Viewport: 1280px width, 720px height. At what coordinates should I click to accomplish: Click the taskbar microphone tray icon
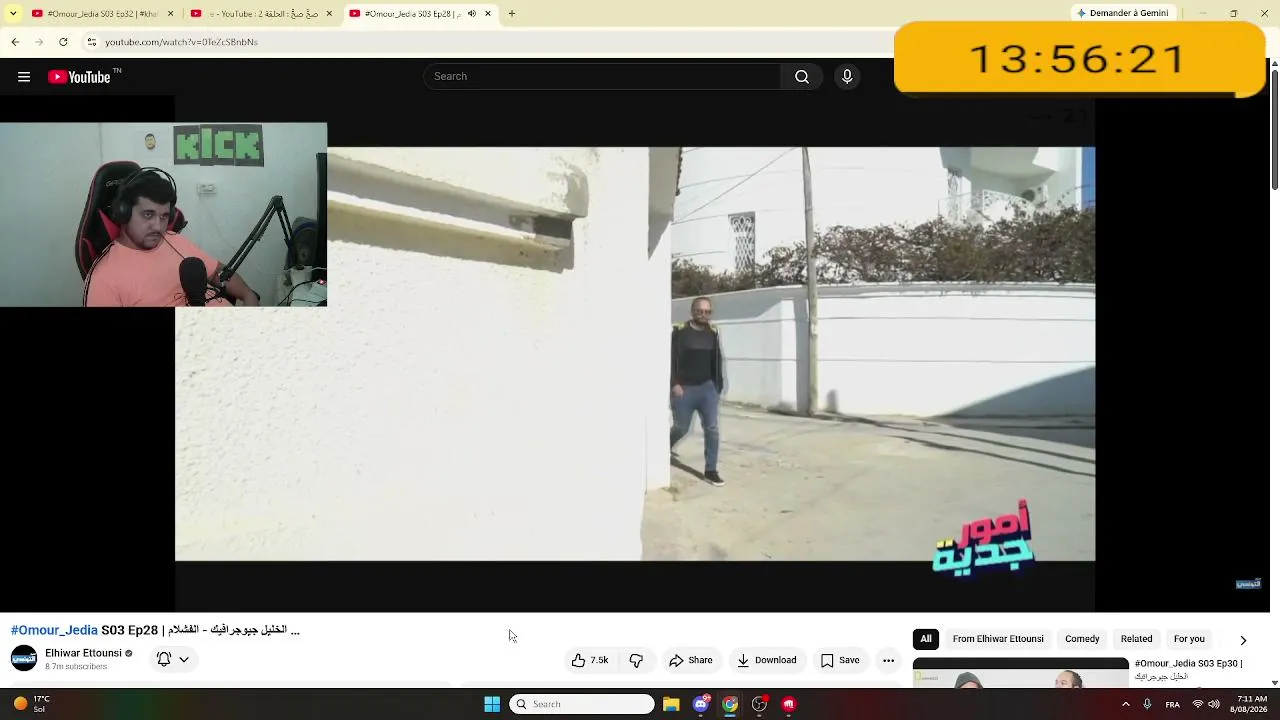1148,704
